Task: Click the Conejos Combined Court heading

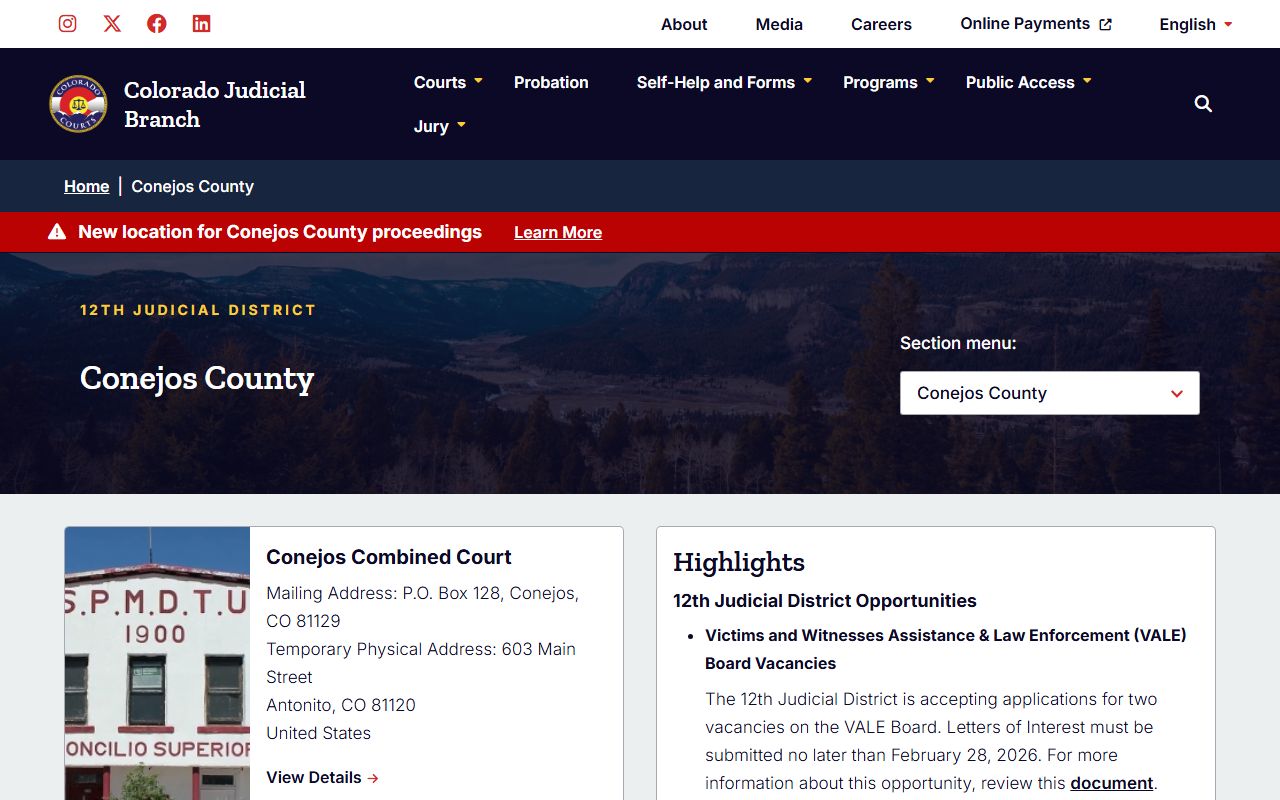Action: (389, 557)
